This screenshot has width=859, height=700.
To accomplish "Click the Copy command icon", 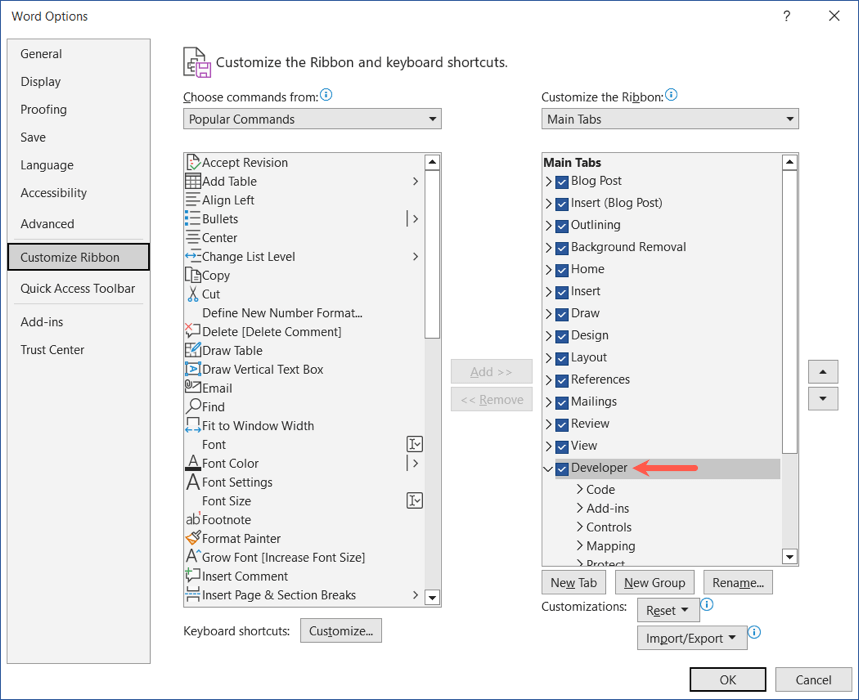I will (x=193, y=275).
